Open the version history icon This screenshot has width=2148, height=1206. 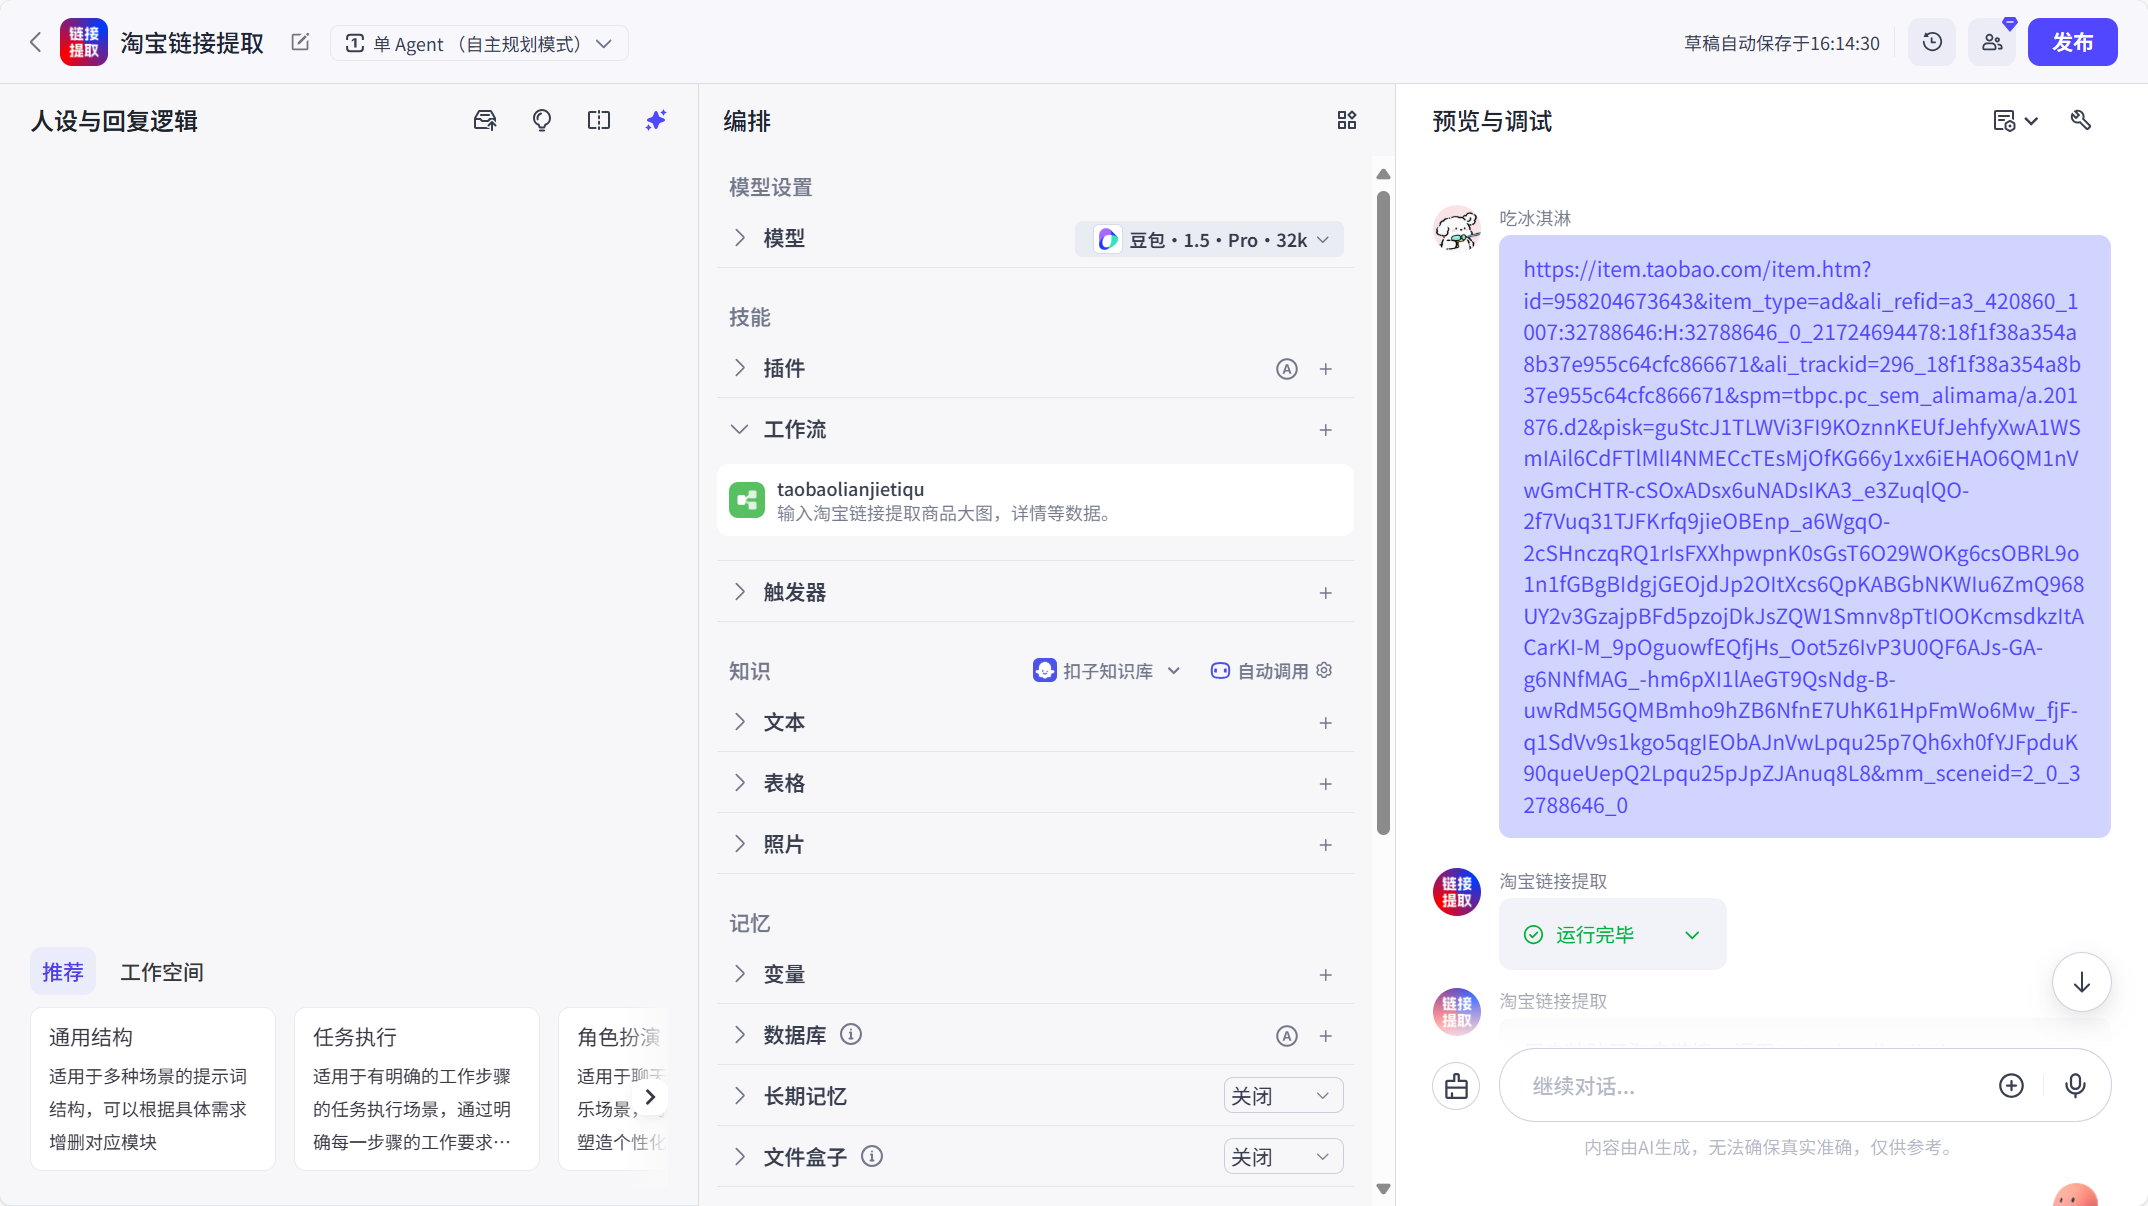[x=1931, y=42]
